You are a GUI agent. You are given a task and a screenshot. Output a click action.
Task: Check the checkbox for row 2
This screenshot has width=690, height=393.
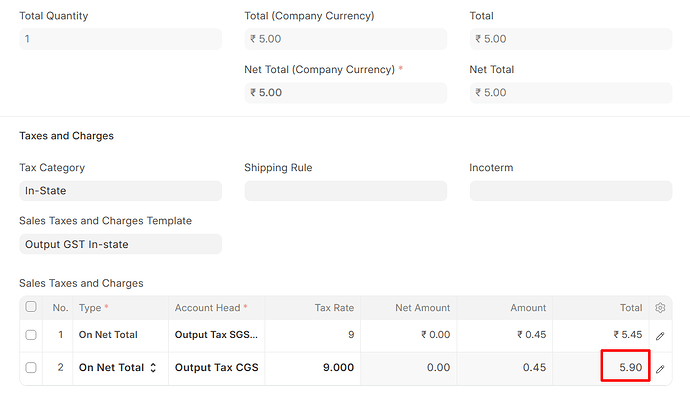tap(31, 367)
